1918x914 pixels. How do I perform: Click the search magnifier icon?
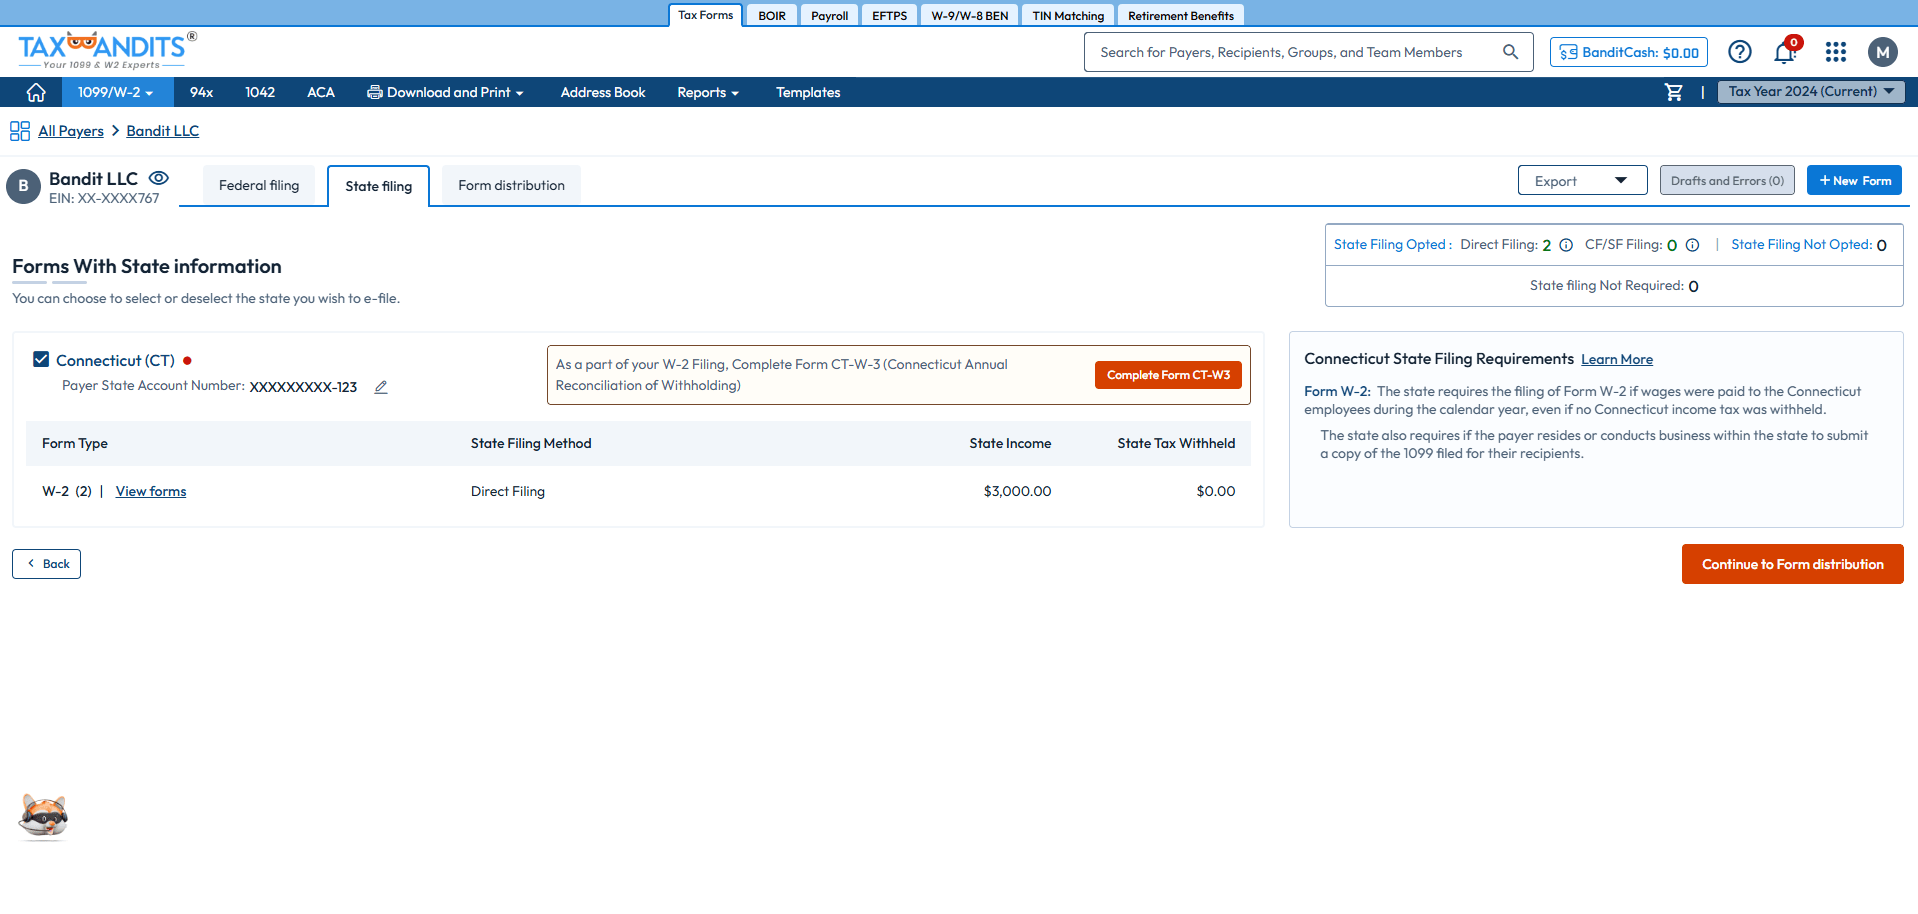pyautogui.click(x=1510, y=52)
